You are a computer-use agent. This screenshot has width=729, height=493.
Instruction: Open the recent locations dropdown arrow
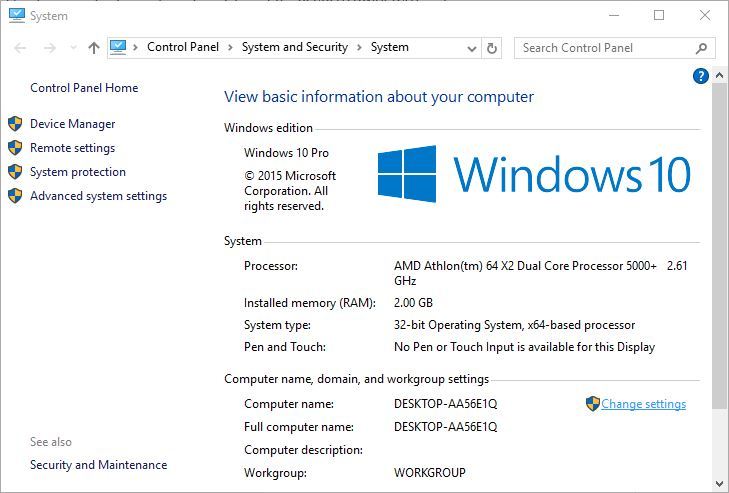pyautogui.click(x=73, y=48)
